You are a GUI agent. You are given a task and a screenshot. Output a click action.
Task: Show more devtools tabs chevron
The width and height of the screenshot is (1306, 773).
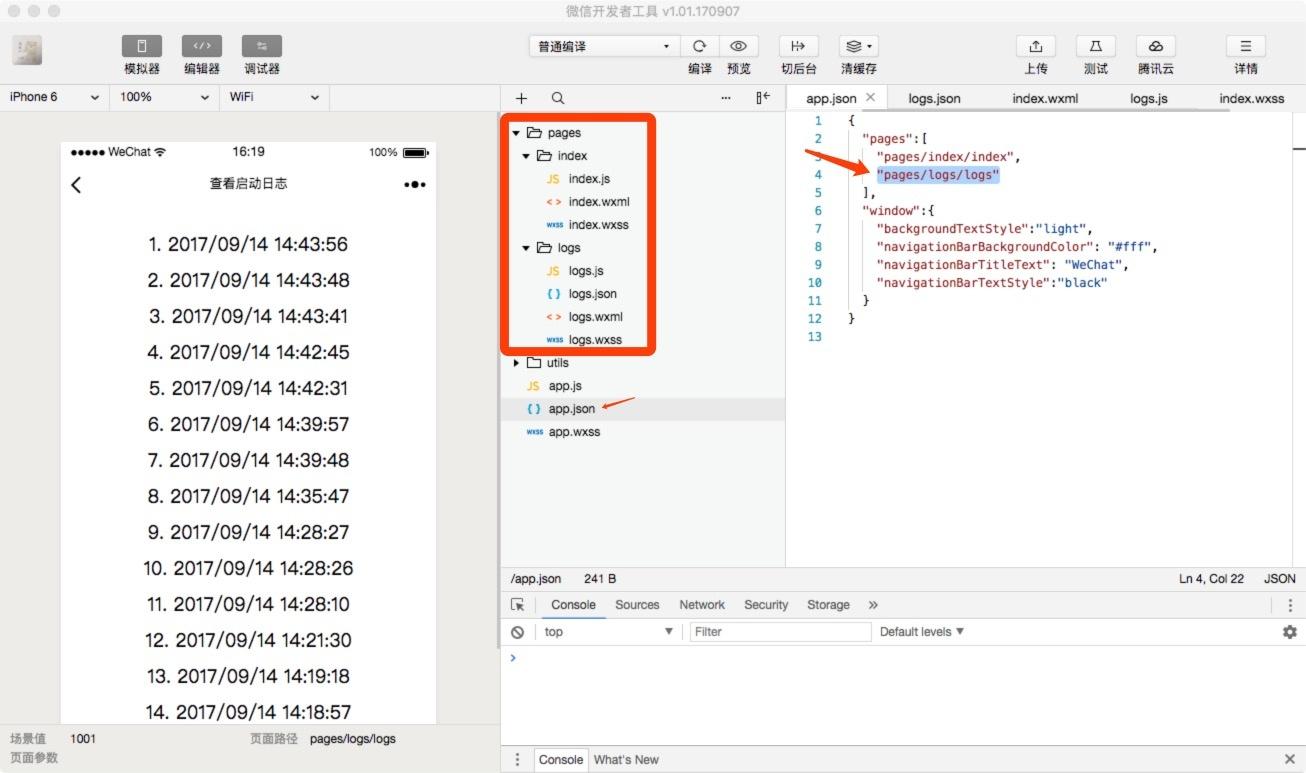(x=873, y=605)
